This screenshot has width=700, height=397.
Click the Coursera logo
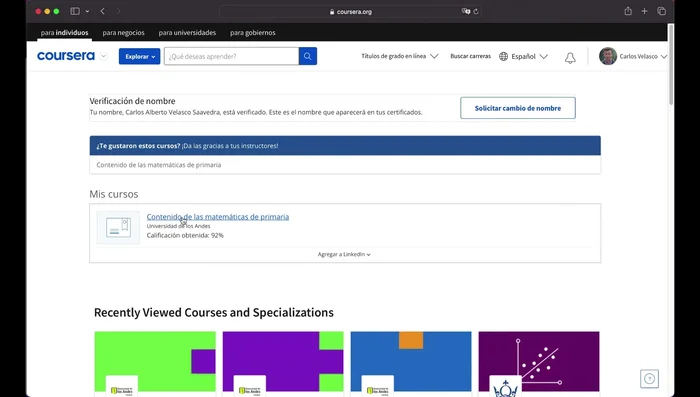click(x=66, y=56)
